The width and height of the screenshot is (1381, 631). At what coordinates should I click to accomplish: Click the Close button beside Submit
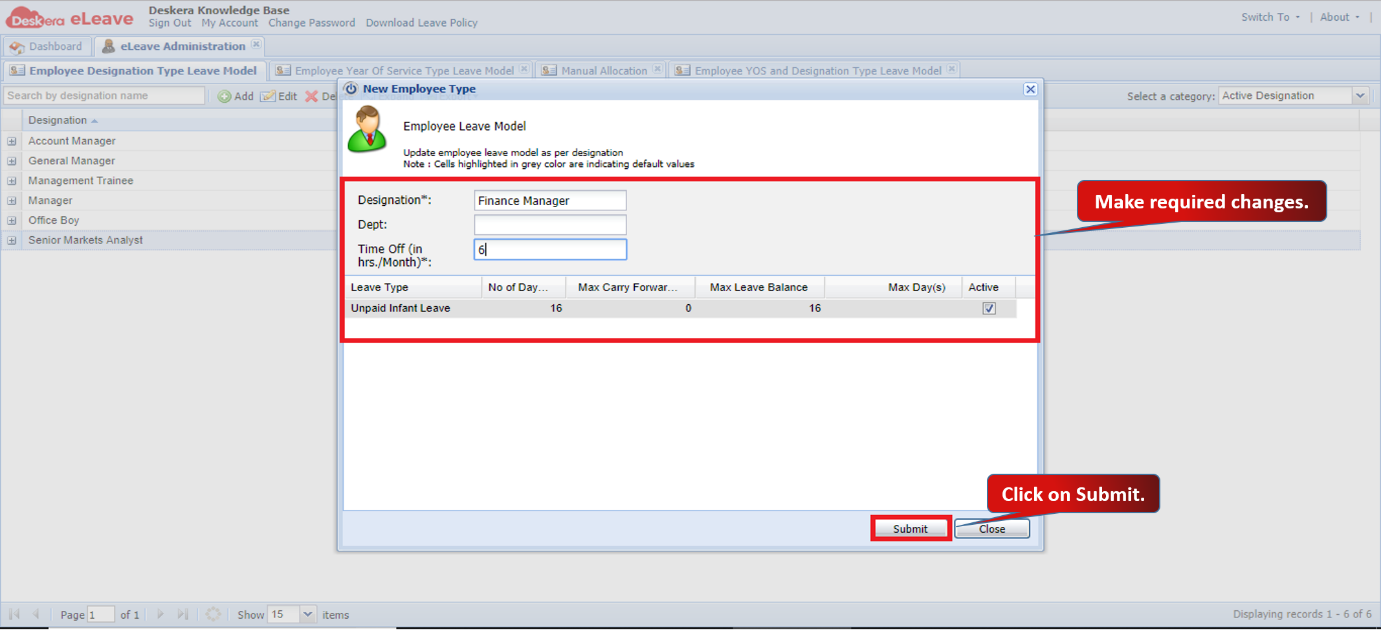click(x=992, y=529)
